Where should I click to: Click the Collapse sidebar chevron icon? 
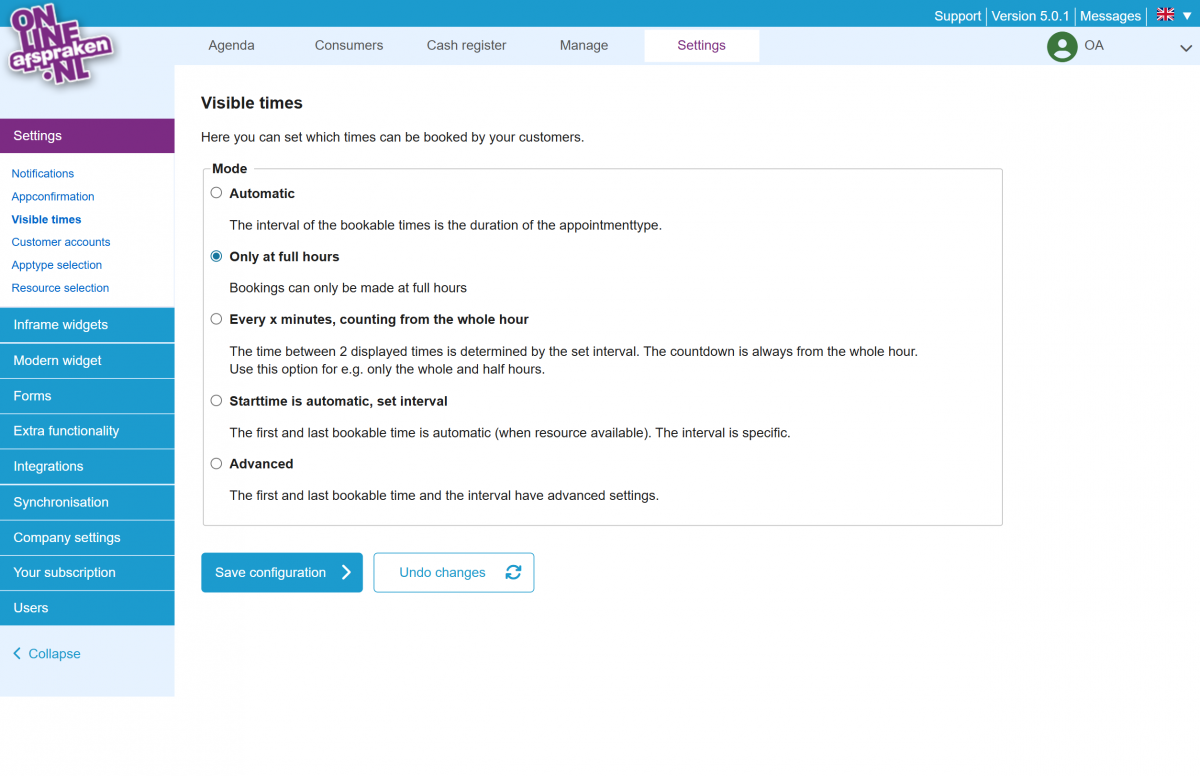click(x=17, y=654)
